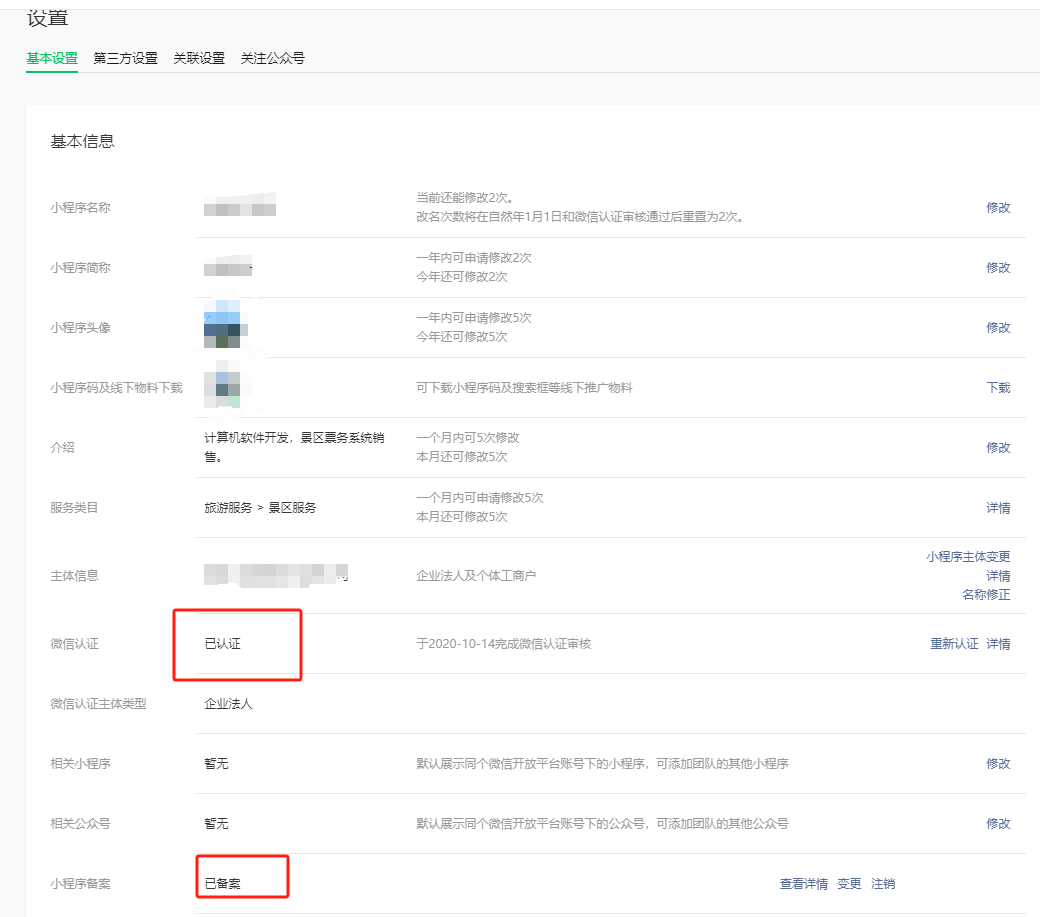Switch to the 第三方设置 tab

125,58
